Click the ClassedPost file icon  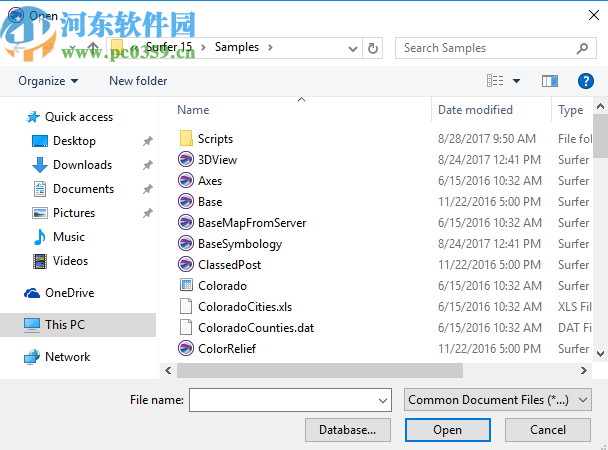tap(186, 264)
